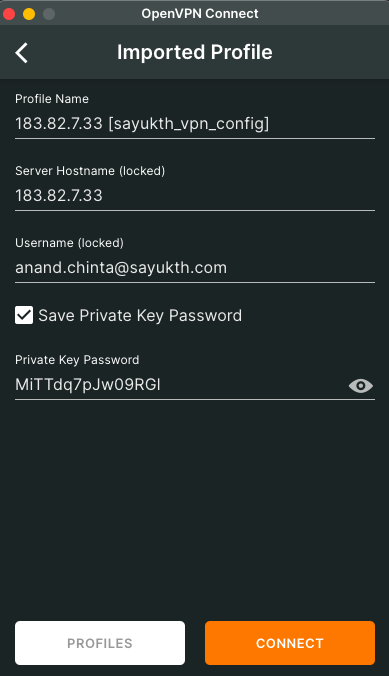The width and height of the screenshot is (389, 676).
Task: Minimize the window using the yellow button
Action: 29,14
